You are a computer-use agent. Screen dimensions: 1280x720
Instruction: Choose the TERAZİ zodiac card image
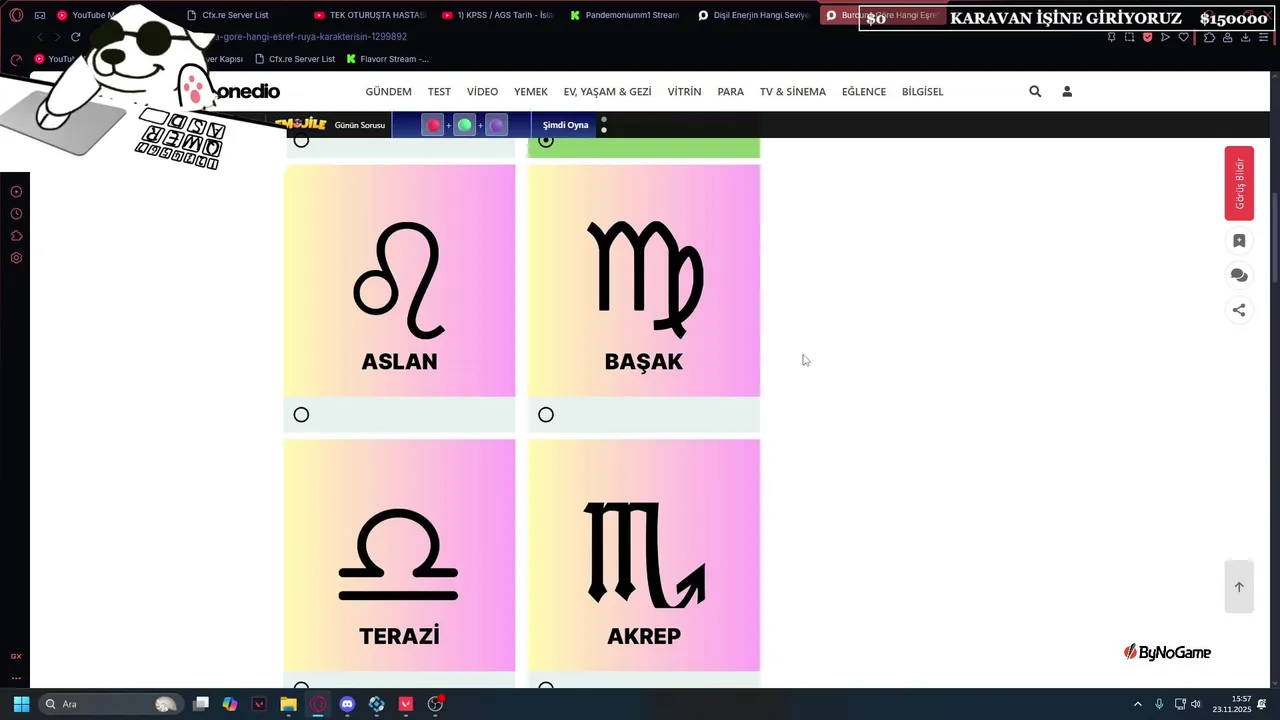(x=399, y=555)
